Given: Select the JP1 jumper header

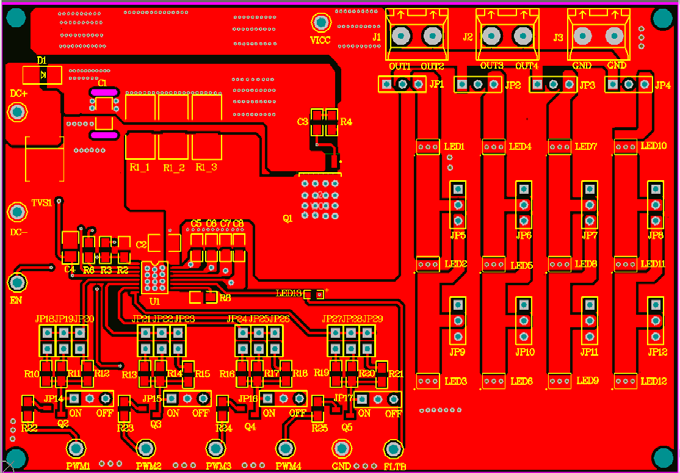Looking at the screenshot, I should pyautogui.click(x=402, y=85).
